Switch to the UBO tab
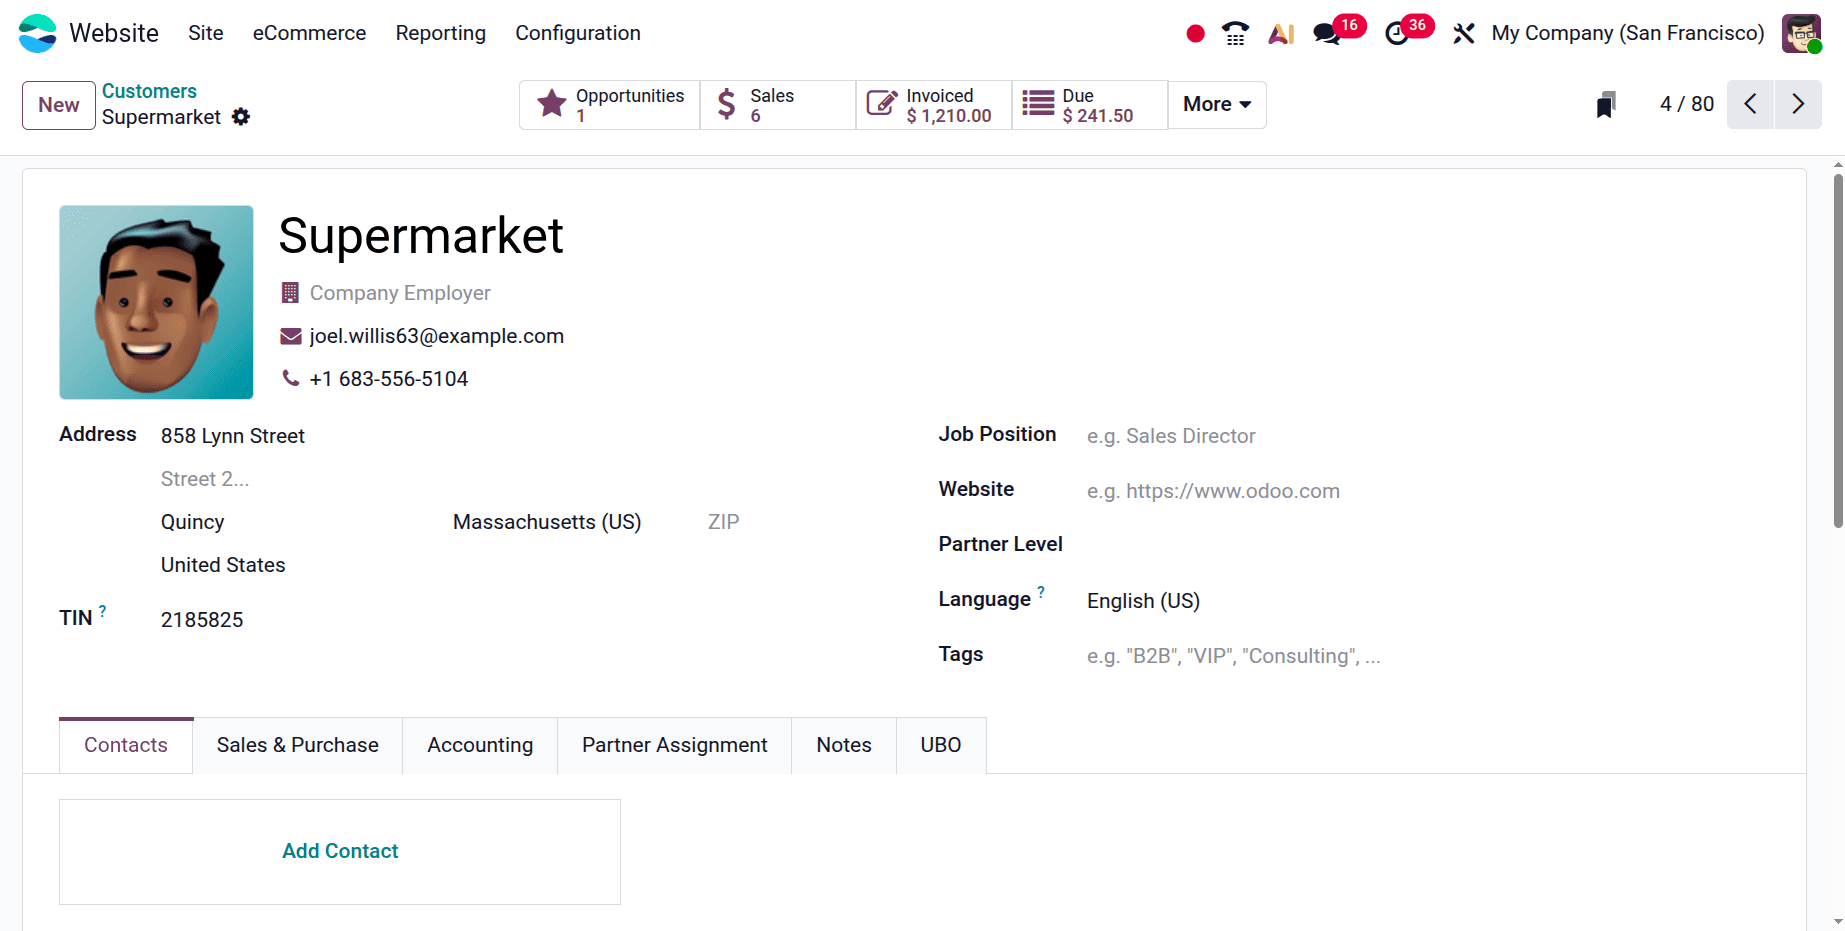The width and height of the screenshot is (1845, 931). click(941, 745)
